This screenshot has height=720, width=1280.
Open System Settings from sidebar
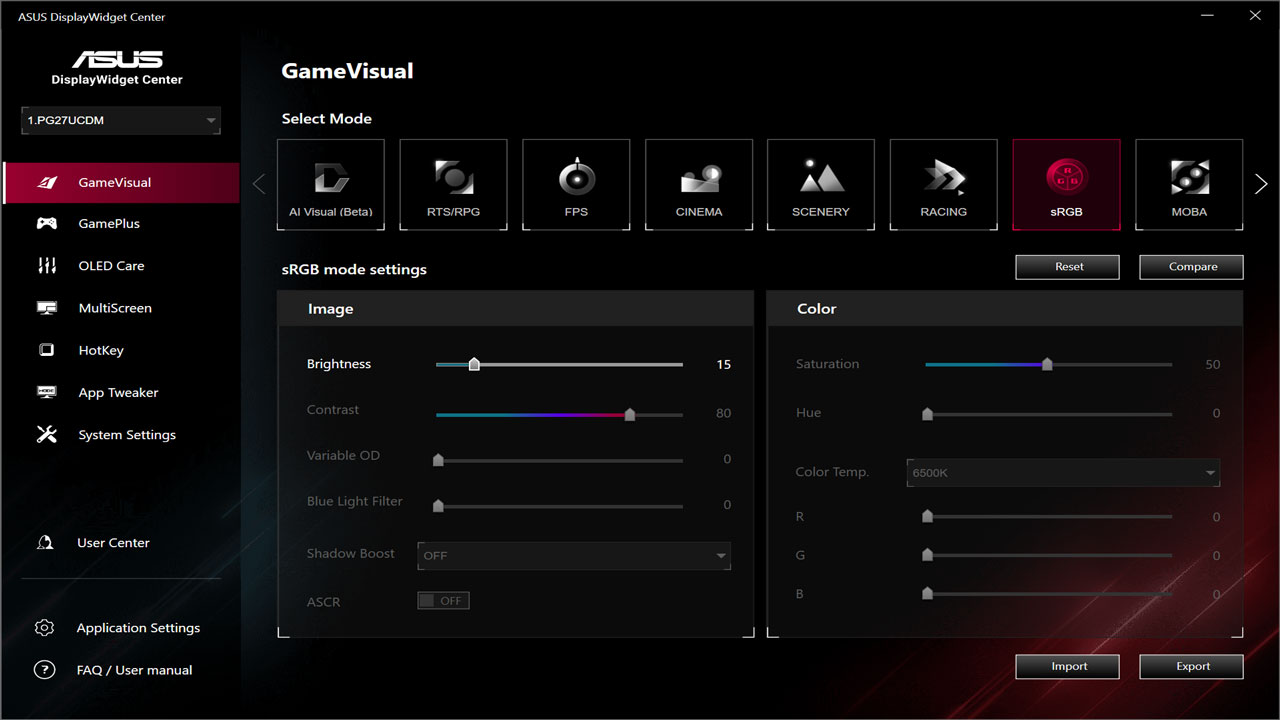point(127,435)
